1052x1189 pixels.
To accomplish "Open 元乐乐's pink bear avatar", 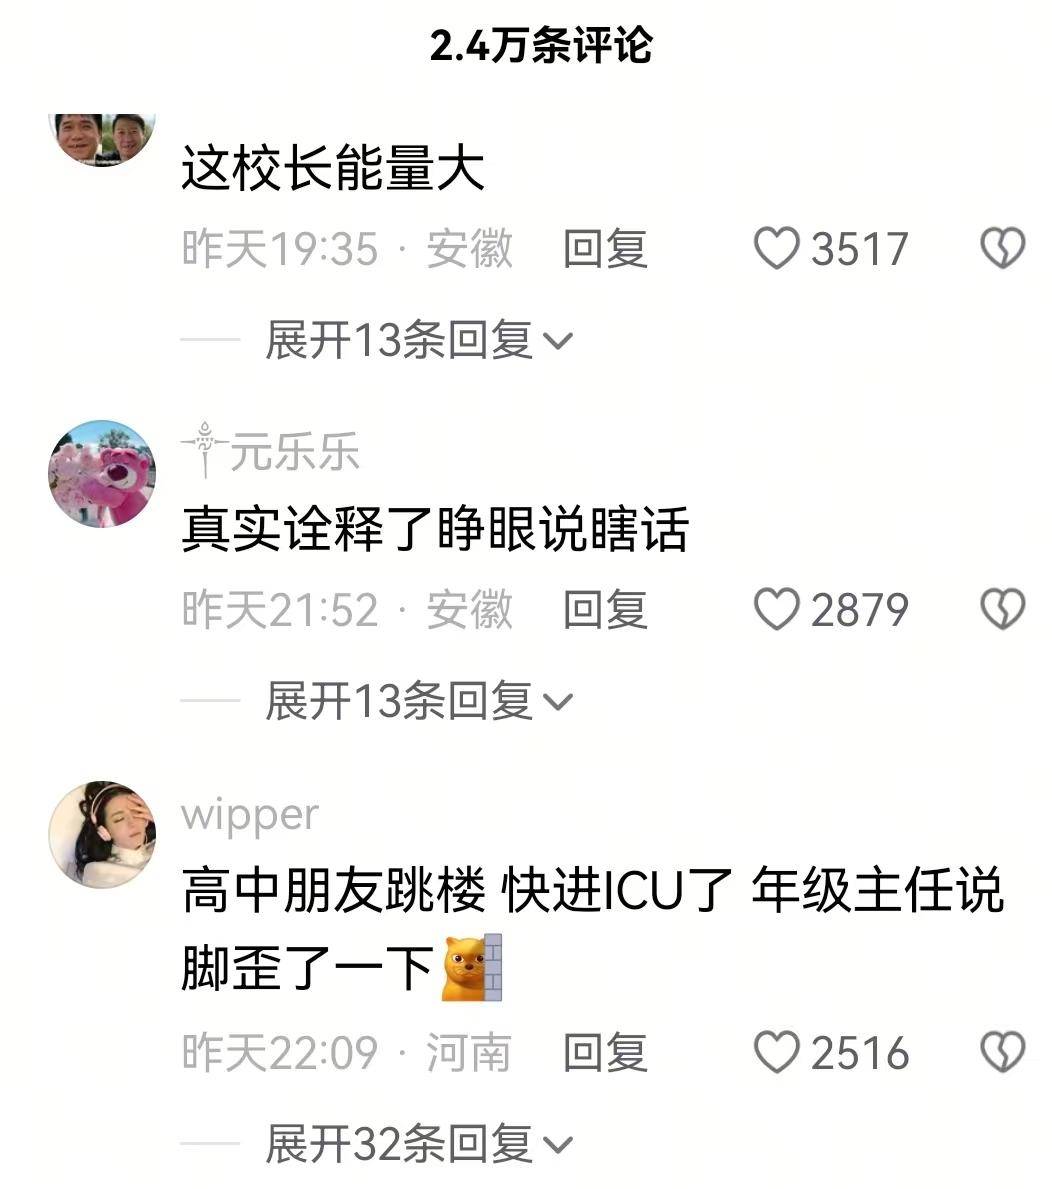I will tap(102, 474).
